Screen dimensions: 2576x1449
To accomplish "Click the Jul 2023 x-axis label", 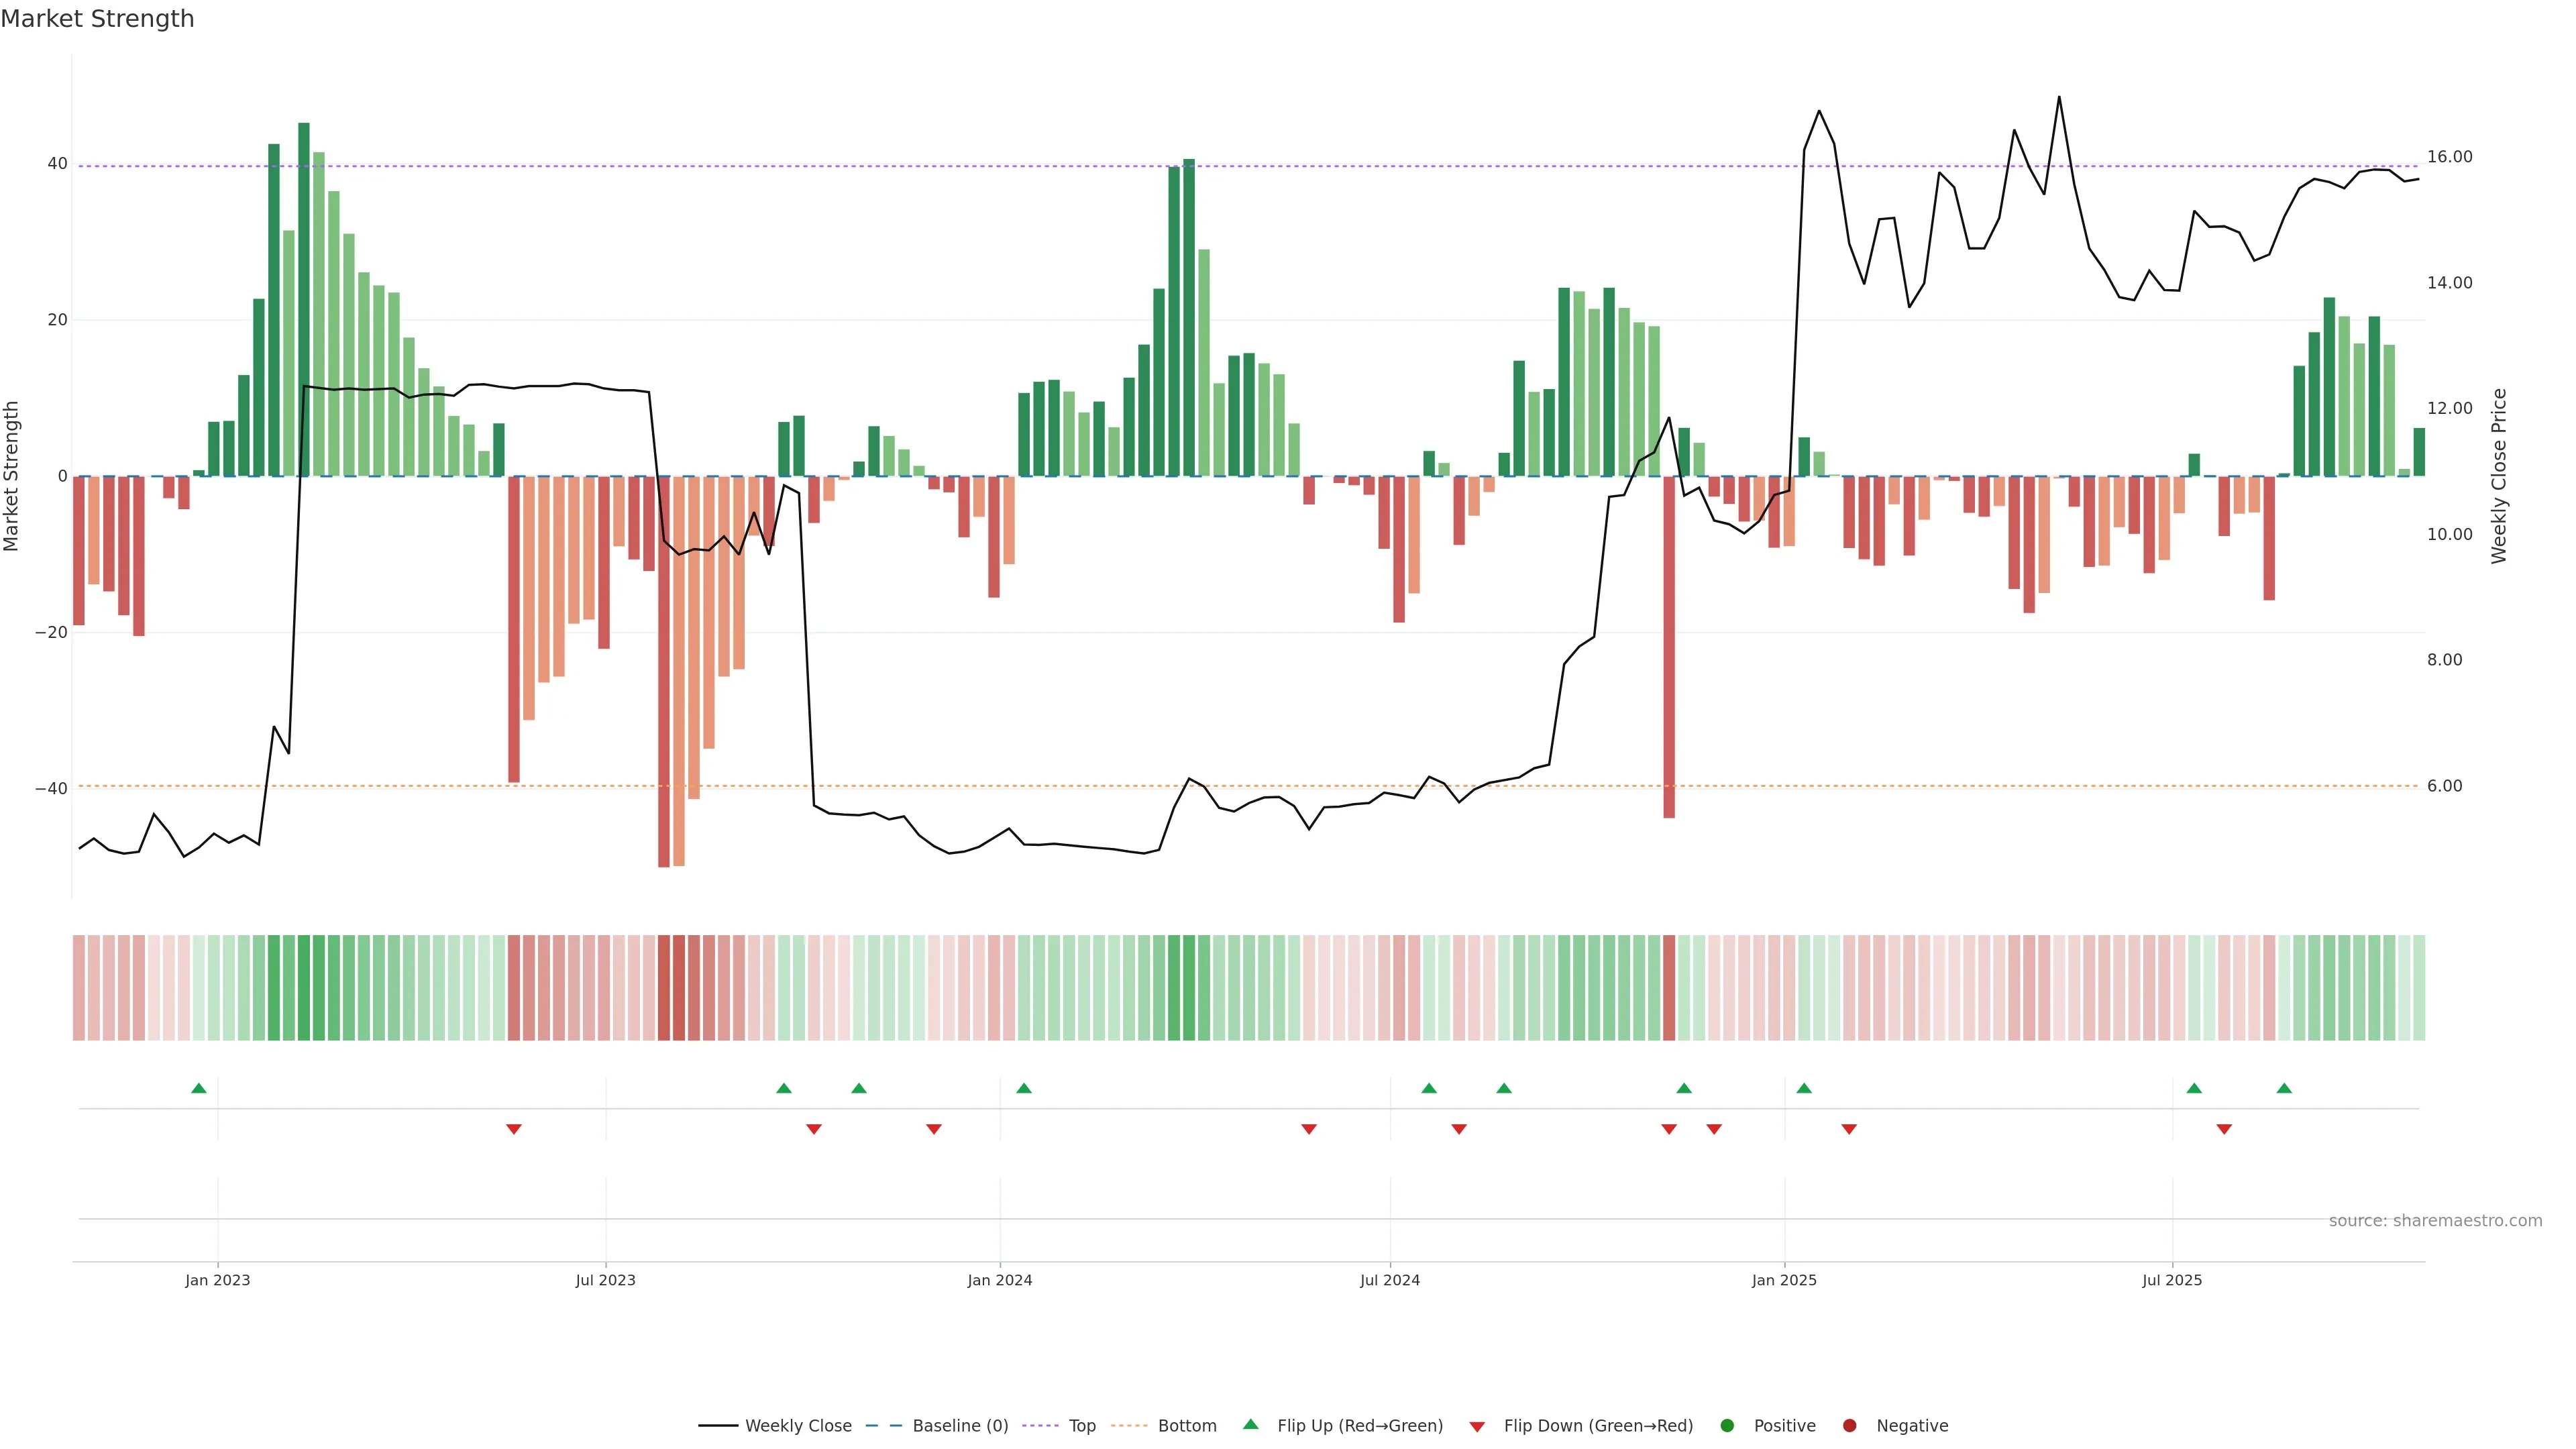I will click(x=605, y=1280).
